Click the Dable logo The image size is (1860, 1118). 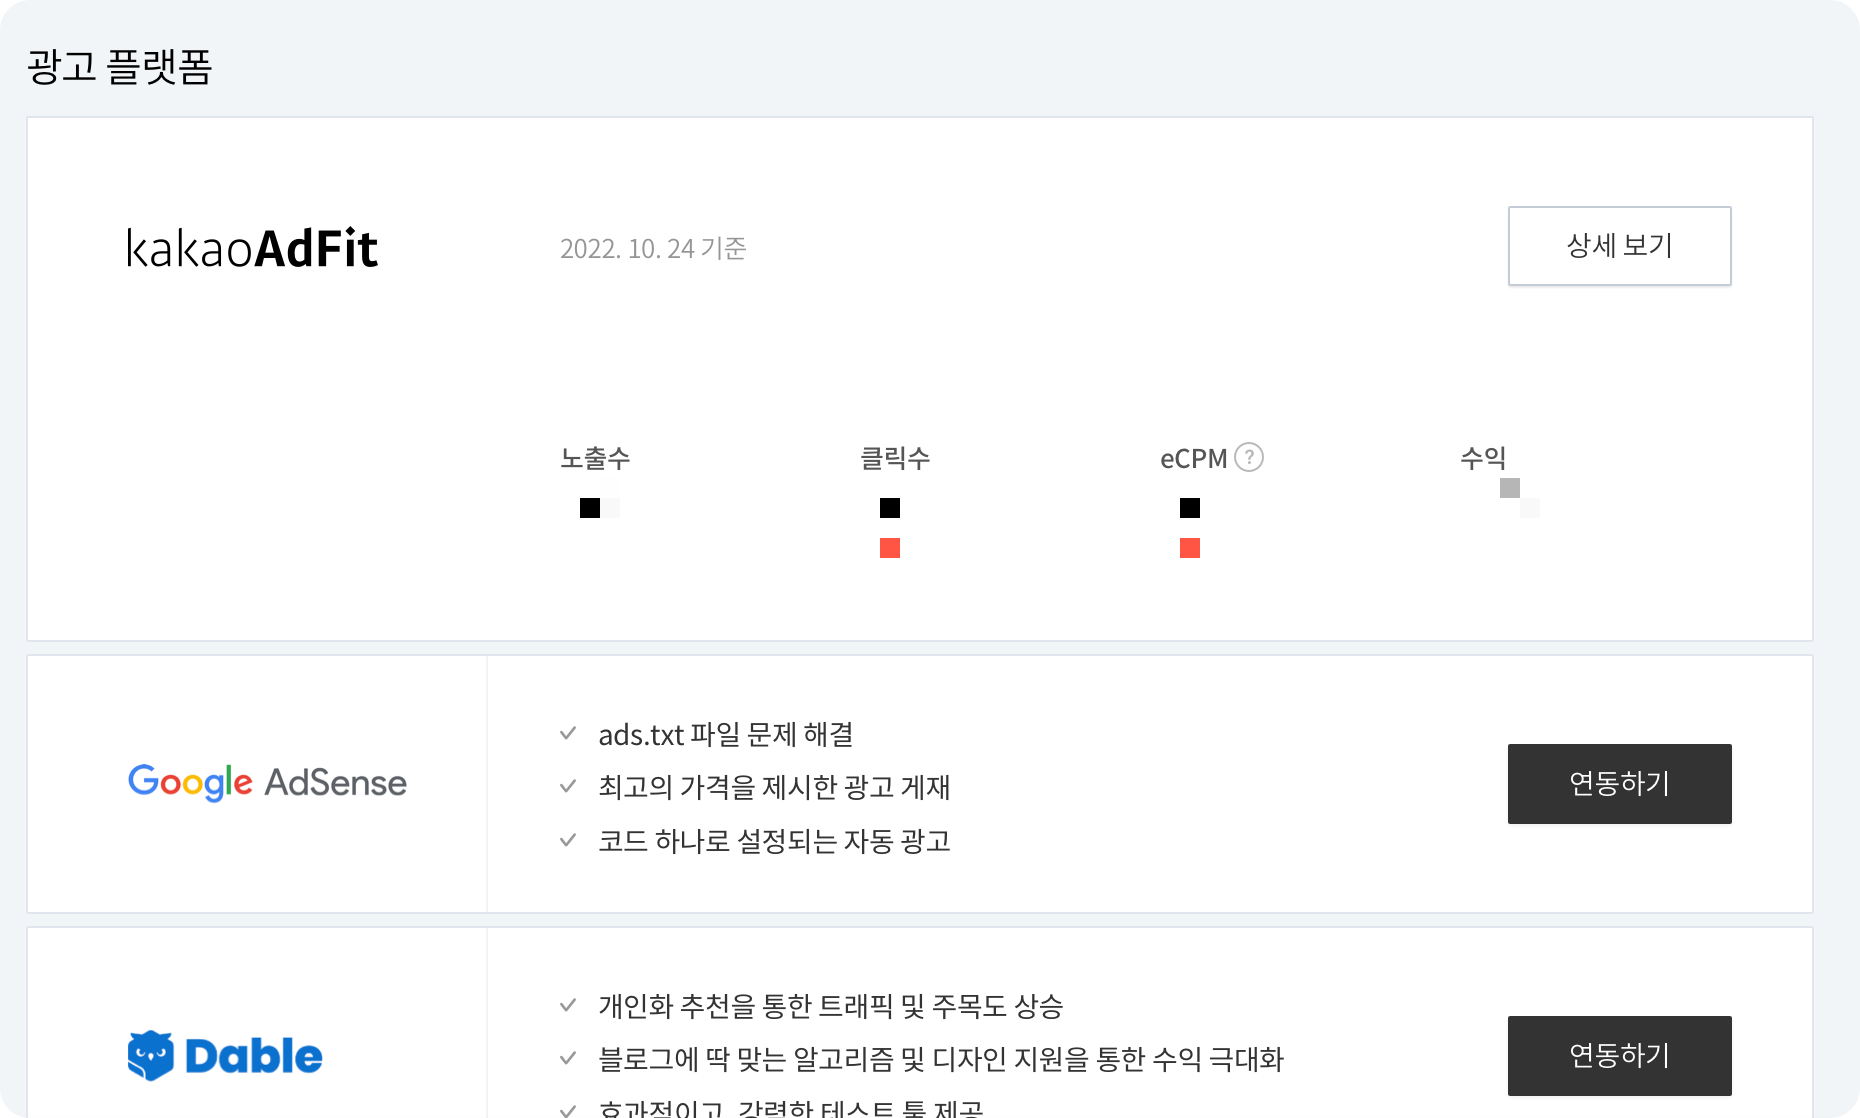(225, 1056)
